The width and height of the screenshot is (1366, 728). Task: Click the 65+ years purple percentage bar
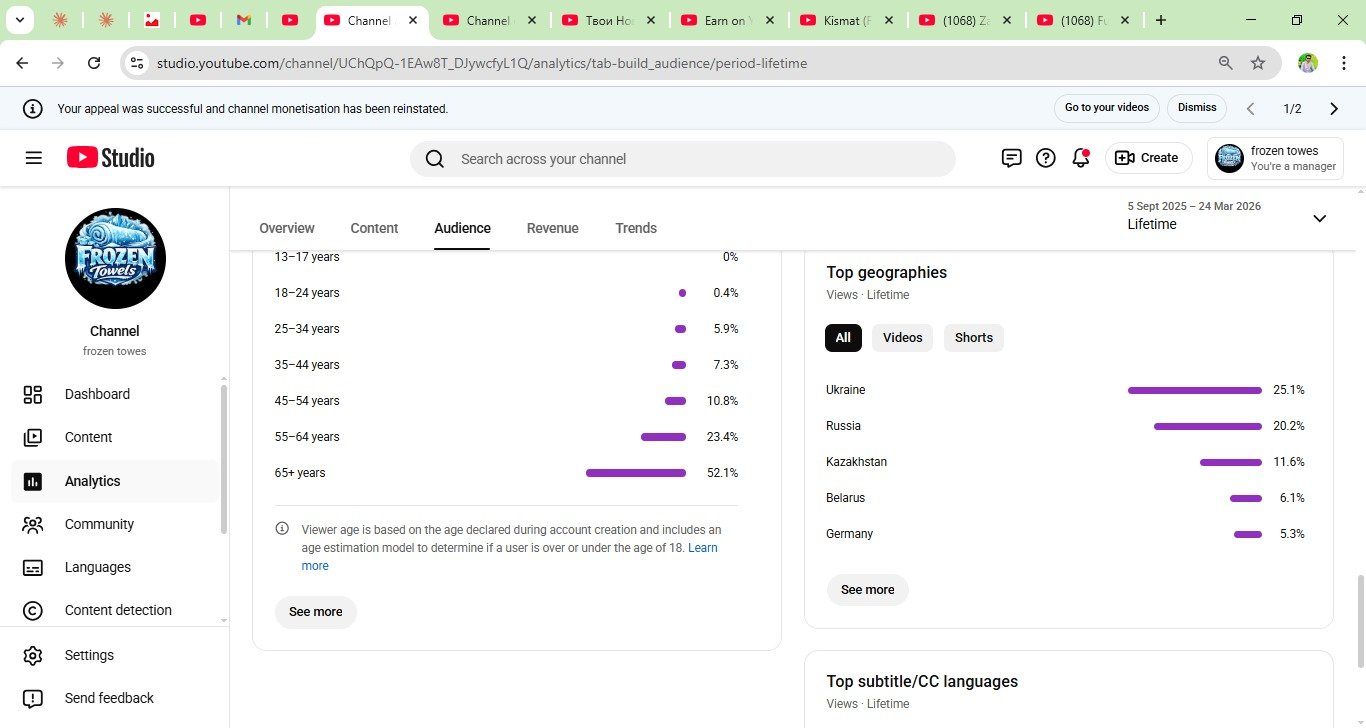coord(635,473)
